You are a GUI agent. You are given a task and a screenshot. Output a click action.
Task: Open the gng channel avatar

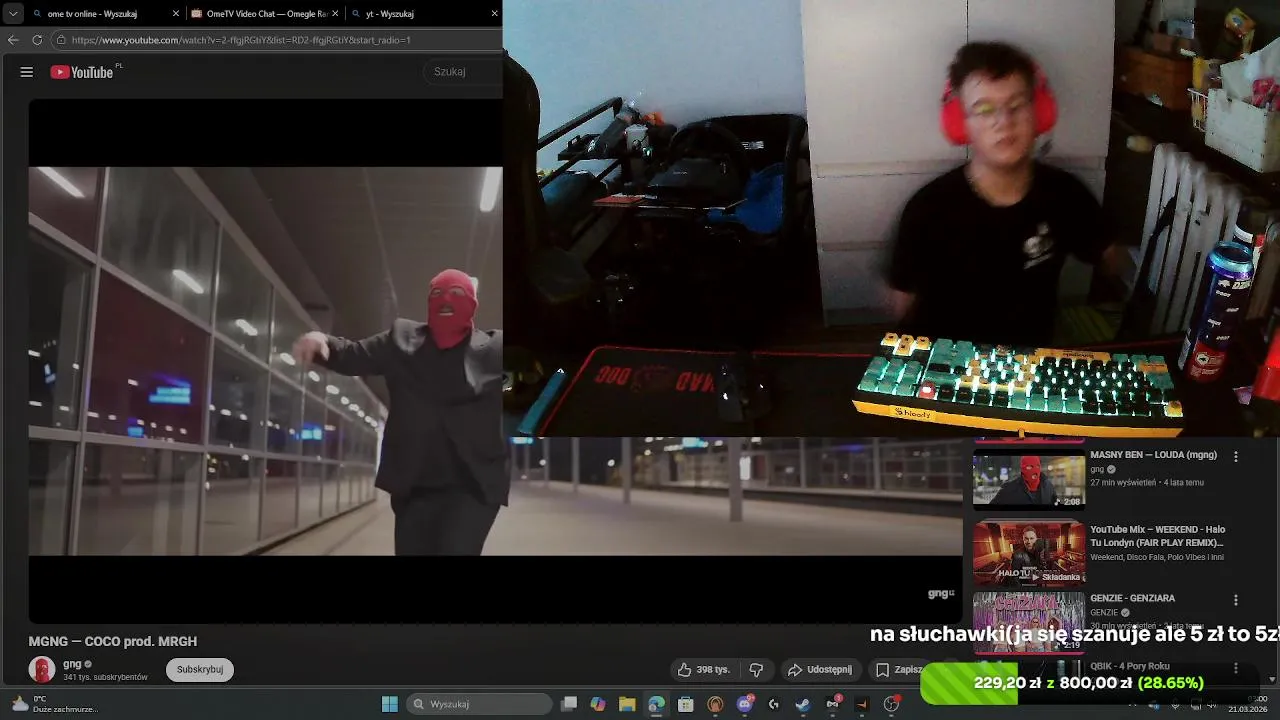tap(42, 670)
